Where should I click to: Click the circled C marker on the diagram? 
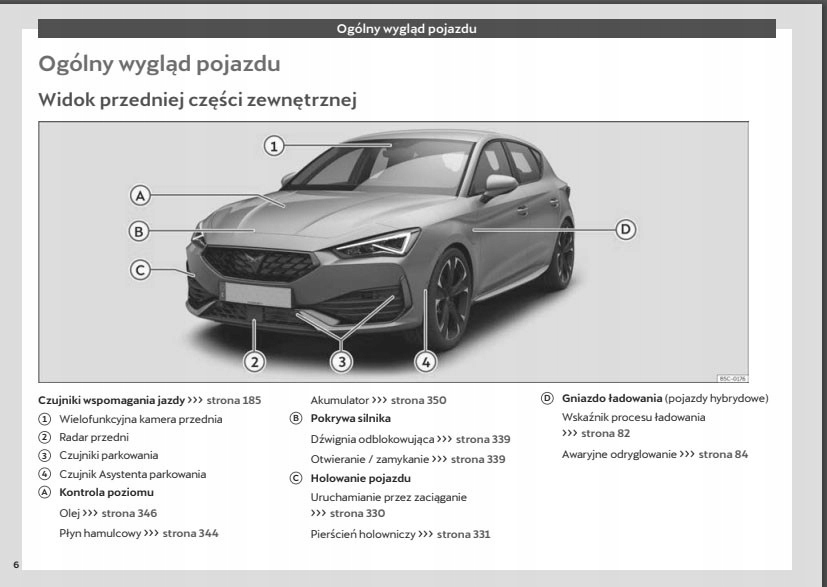[140, 270]
